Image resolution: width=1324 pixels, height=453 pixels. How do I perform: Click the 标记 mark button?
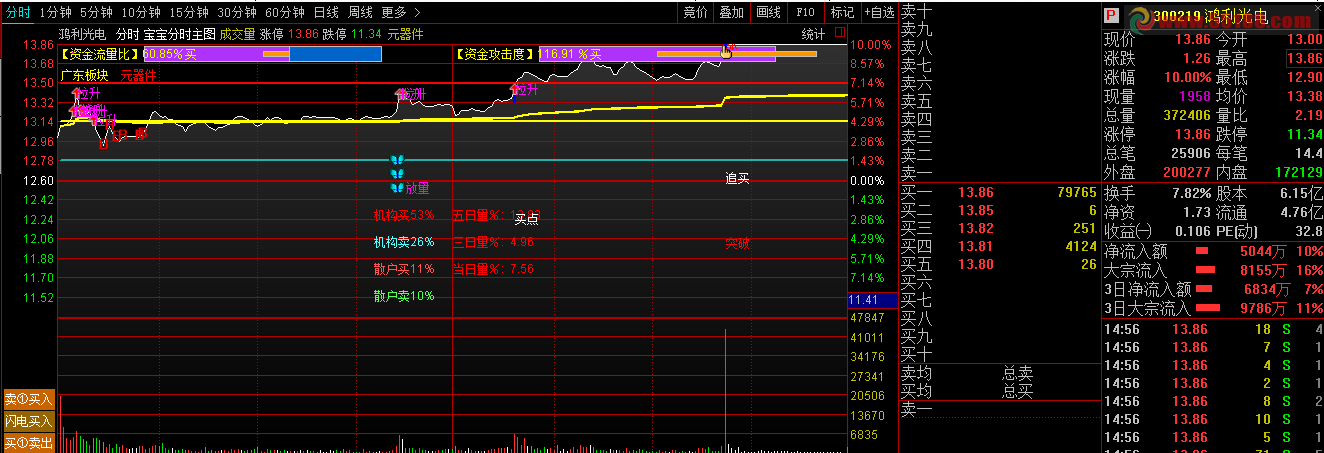coord(842,12)
